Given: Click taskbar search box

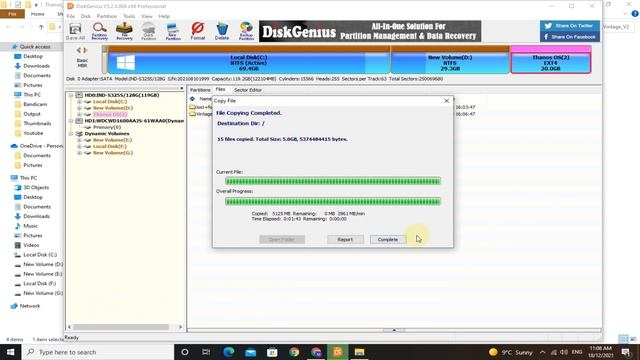Looking at the screenshot, I should 98,352.
